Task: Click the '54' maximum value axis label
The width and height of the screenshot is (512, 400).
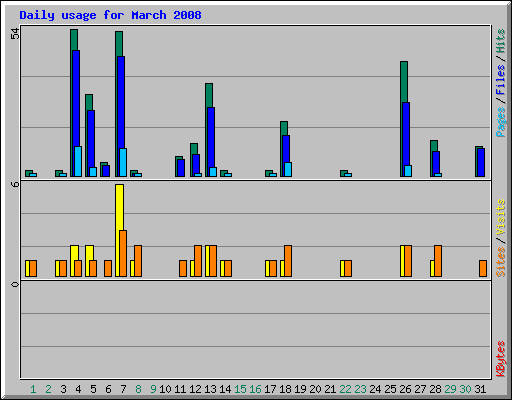Action: coord(15,34)
